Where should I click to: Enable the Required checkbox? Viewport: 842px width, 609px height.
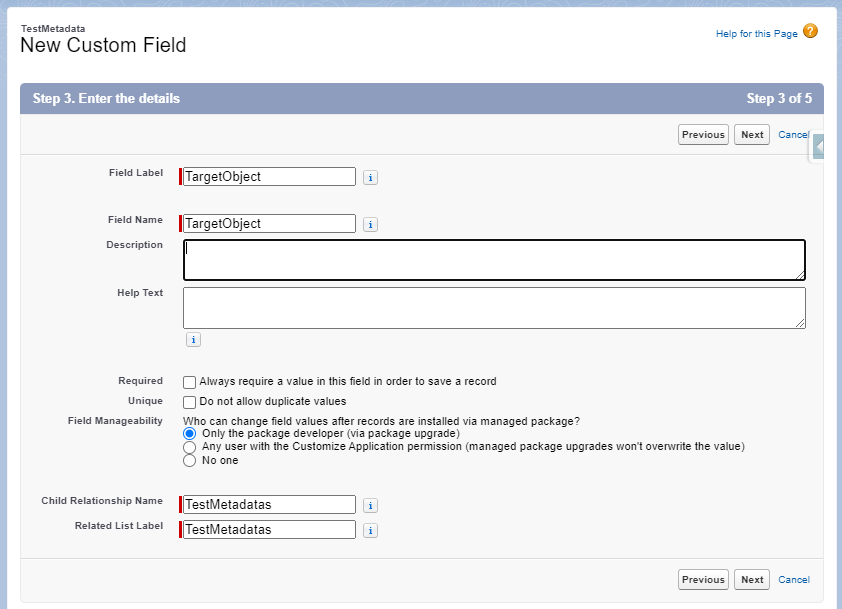(189, 382)
